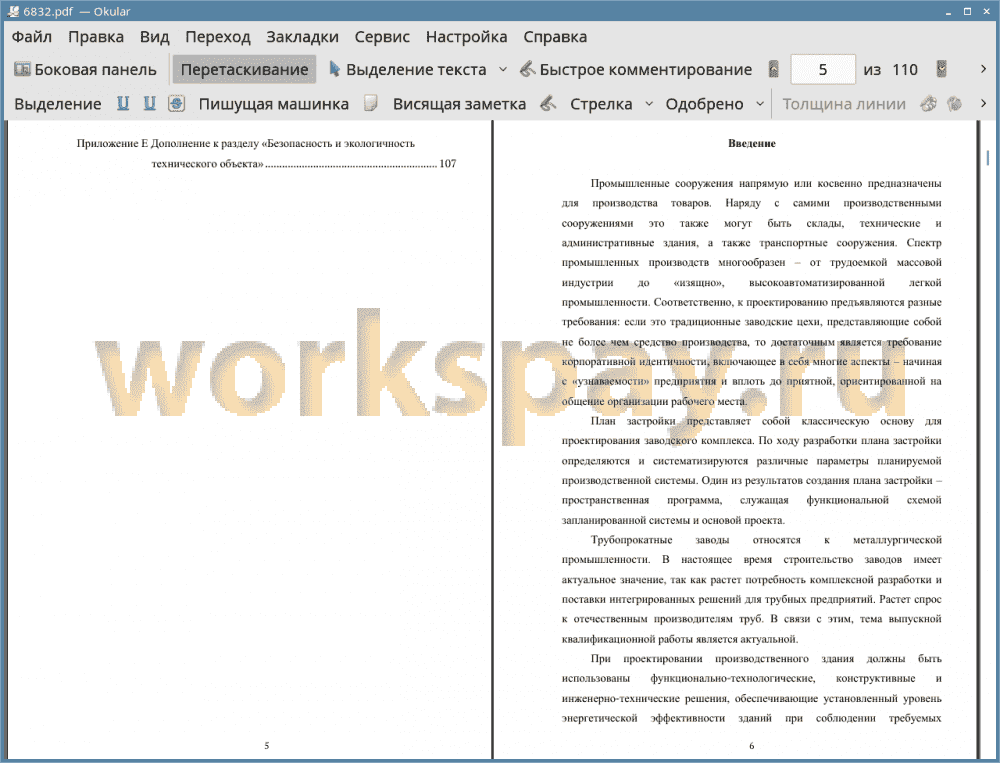
Task: Select the freehand line icon before Стрелка
Action: click(x=548, y=103)
